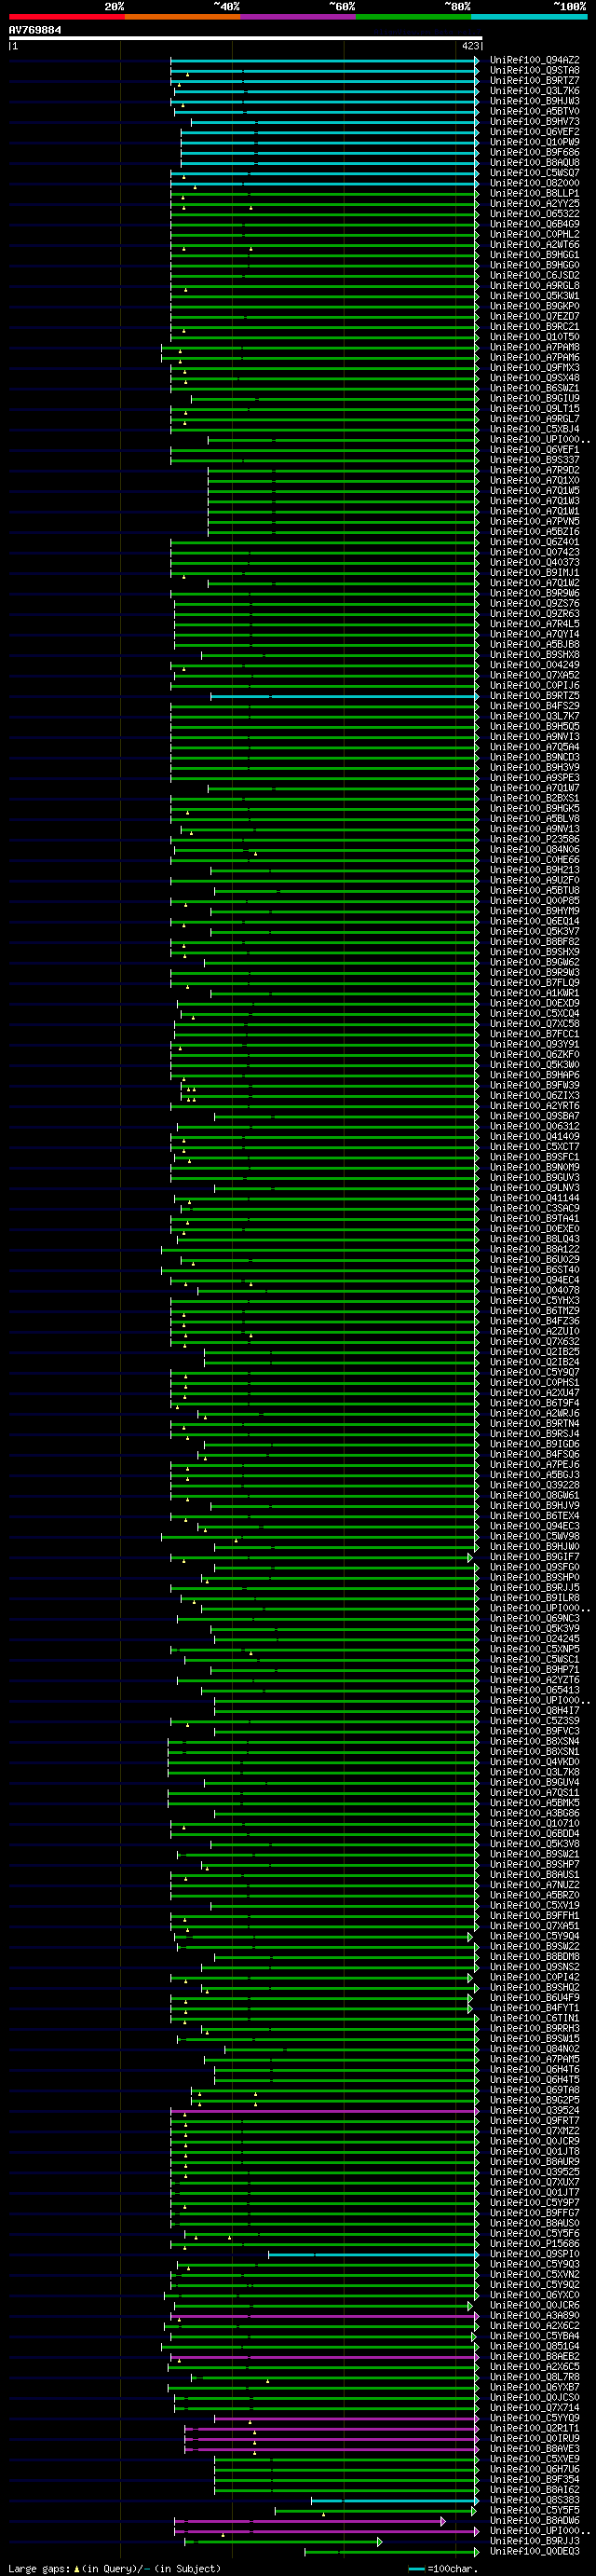Image resolution: width=596 pixels, height=2576 pixels.
Task: Open hit UniRef100_C5YYQ9
Action: (x=534, y=2418)
